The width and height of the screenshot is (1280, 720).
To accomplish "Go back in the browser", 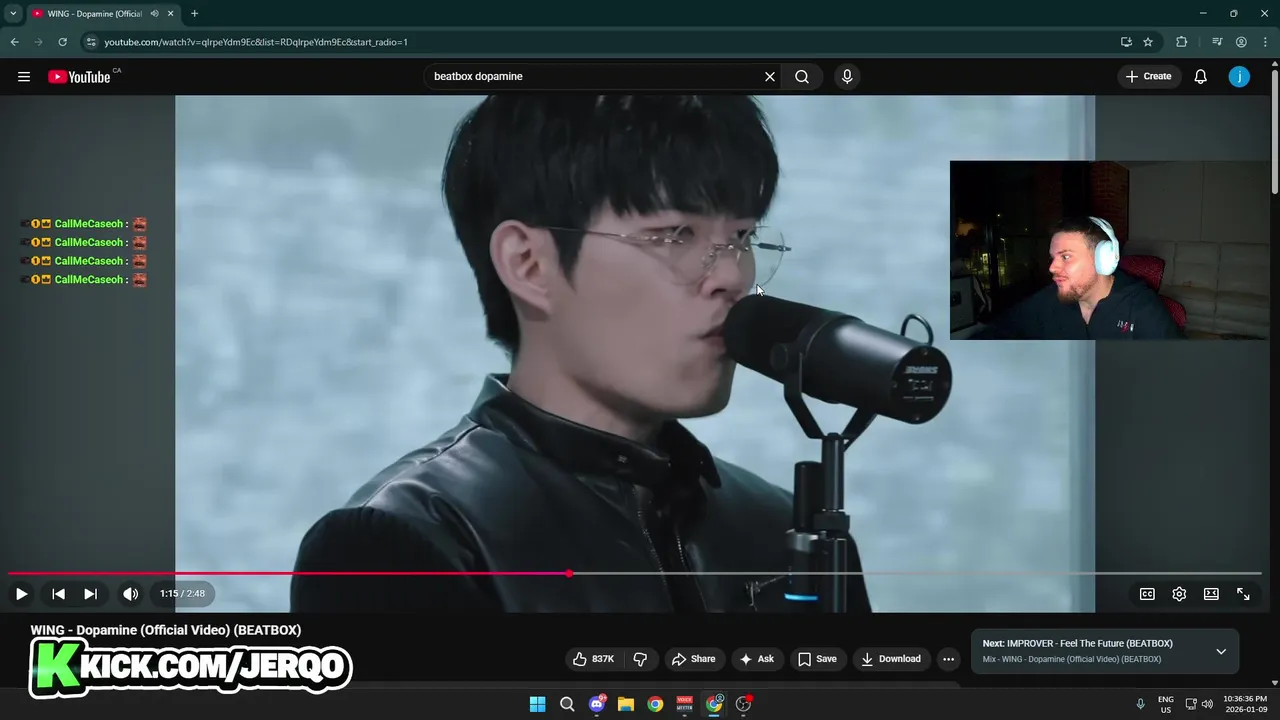I will click(14, 42).
